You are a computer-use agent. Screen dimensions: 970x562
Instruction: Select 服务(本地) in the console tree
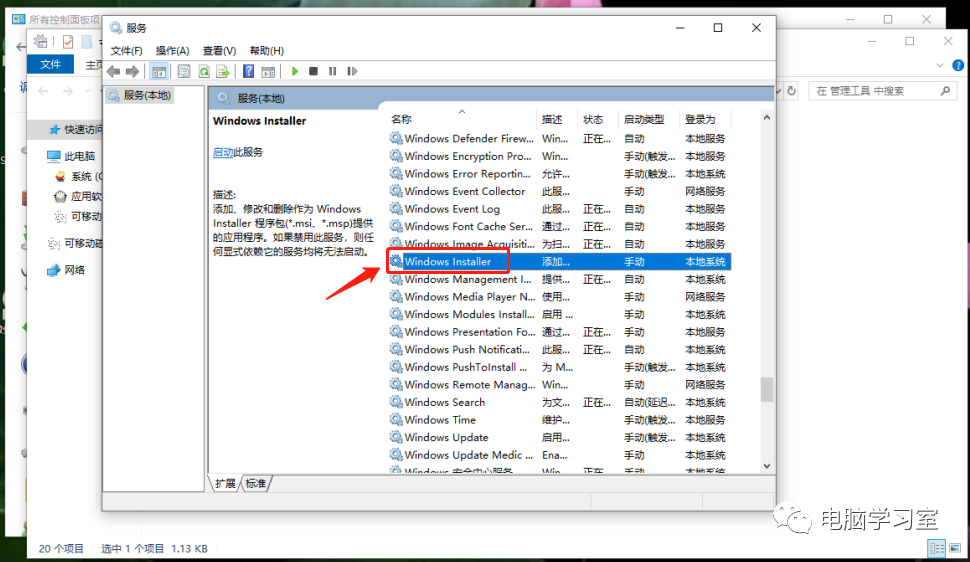pyautogui.click(x=140, y=95)
